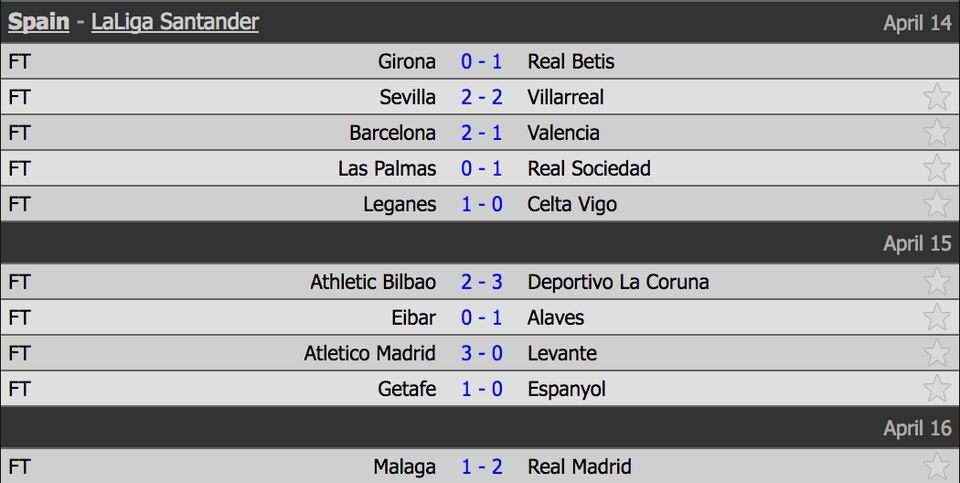Star the Getafe vs Espanyol row
Viewport: 960px width, 483px height.
pyautogui.click(x=937, y=388)
